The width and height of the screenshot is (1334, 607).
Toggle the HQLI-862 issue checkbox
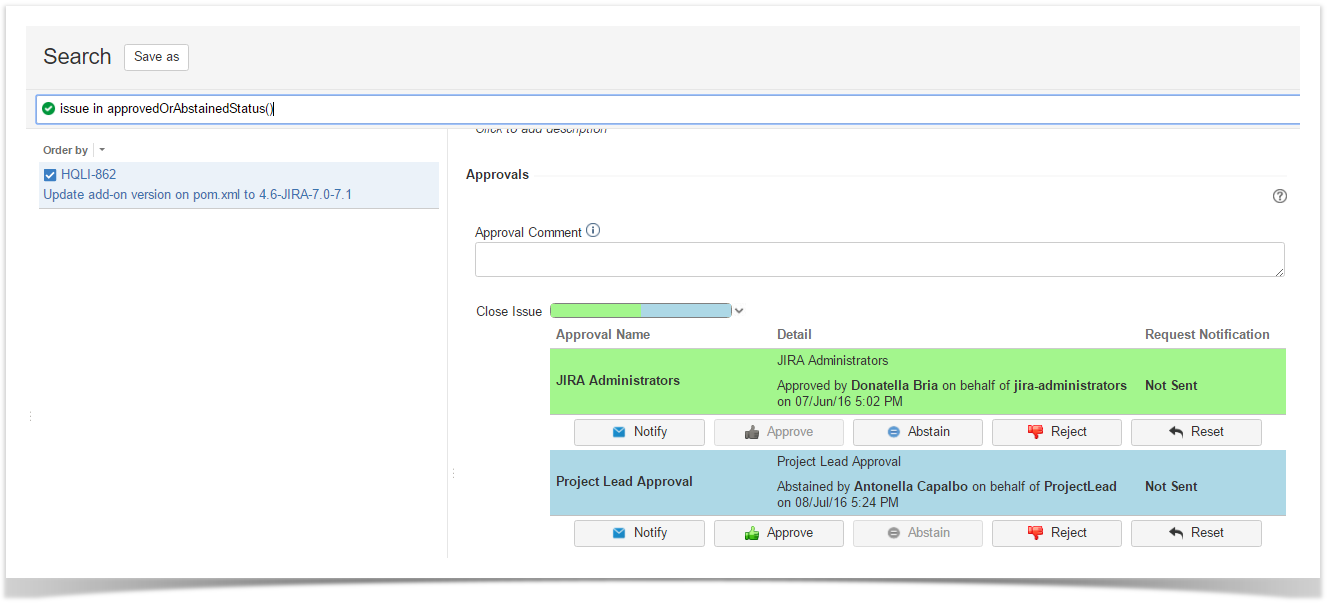click(x=50, y=175)
